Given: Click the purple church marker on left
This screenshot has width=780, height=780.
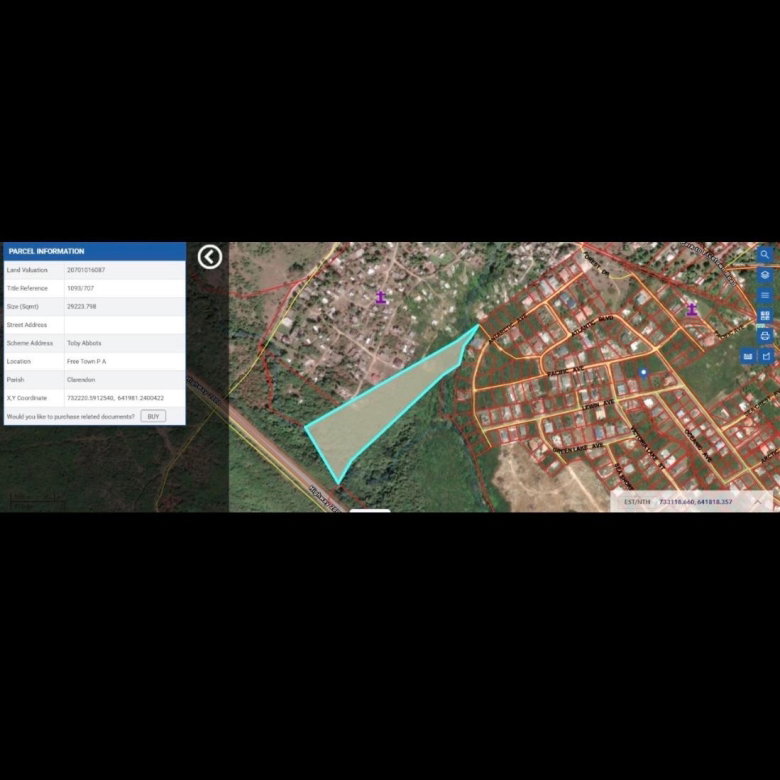Looking at the screenshot, I should (381, 298).
